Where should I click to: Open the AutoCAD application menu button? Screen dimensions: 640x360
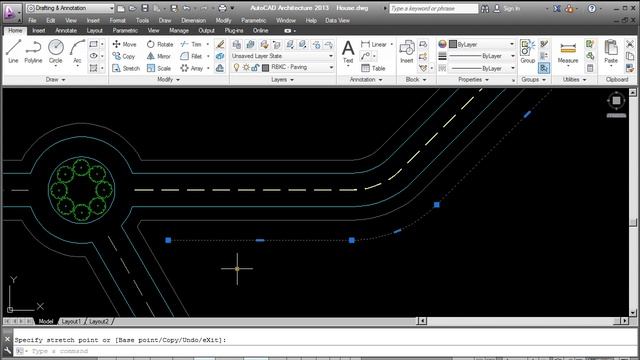[11, 13]
